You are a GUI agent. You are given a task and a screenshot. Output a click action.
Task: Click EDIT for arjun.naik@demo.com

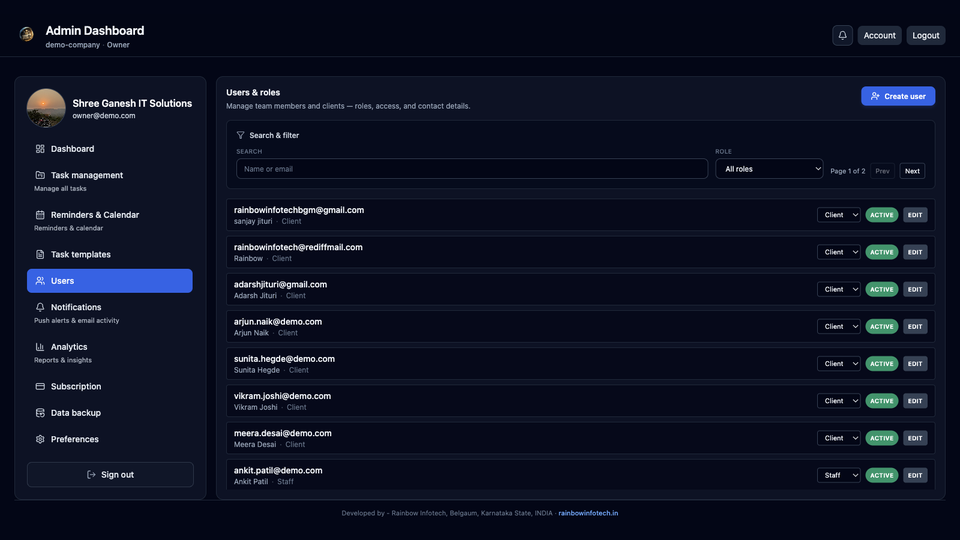915,326
